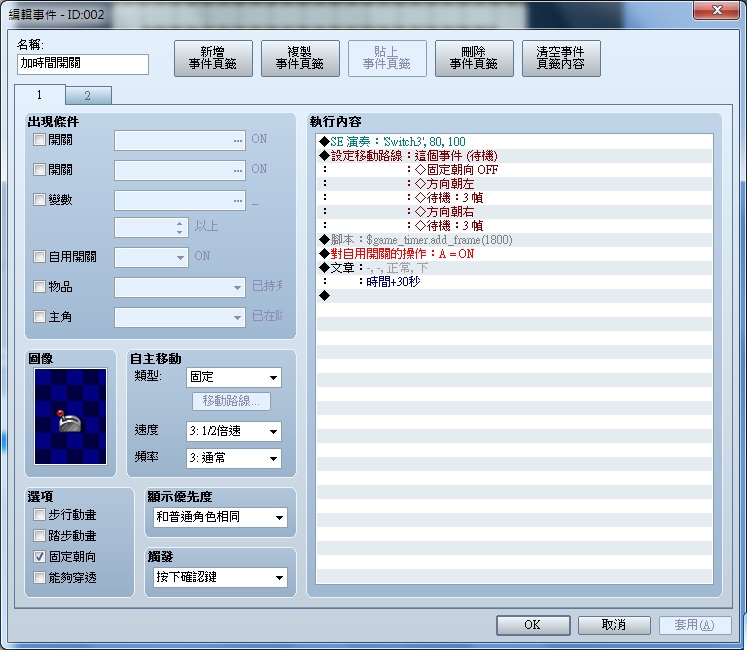The height and width of the screenshot is (650, 747).
Task: Enable the first 開關 condition checkbox
Action: 39,140
